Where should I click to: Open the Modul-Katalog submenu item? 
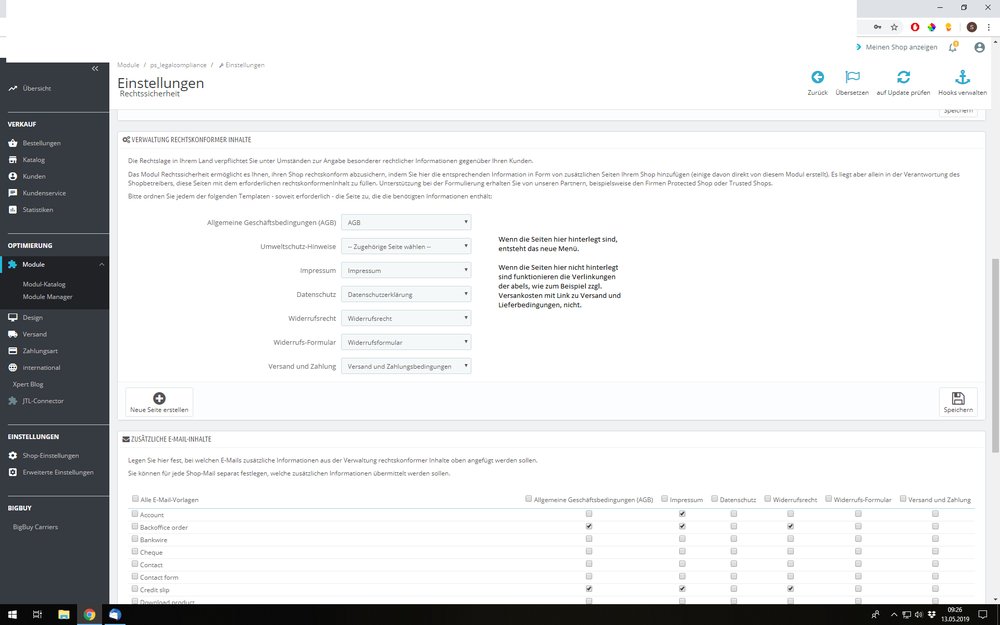coord(44,284)
